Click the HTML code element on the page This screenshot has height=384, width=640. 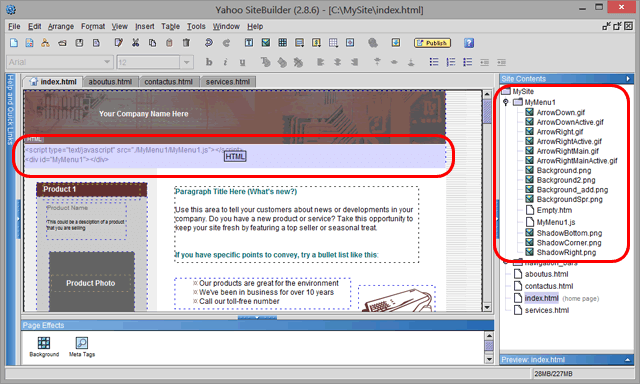[235, 155]
